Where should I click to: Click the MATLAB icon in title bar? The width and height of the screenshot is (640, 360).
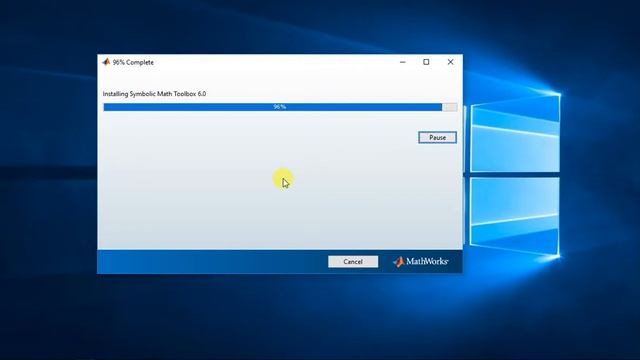click(106, 62)
